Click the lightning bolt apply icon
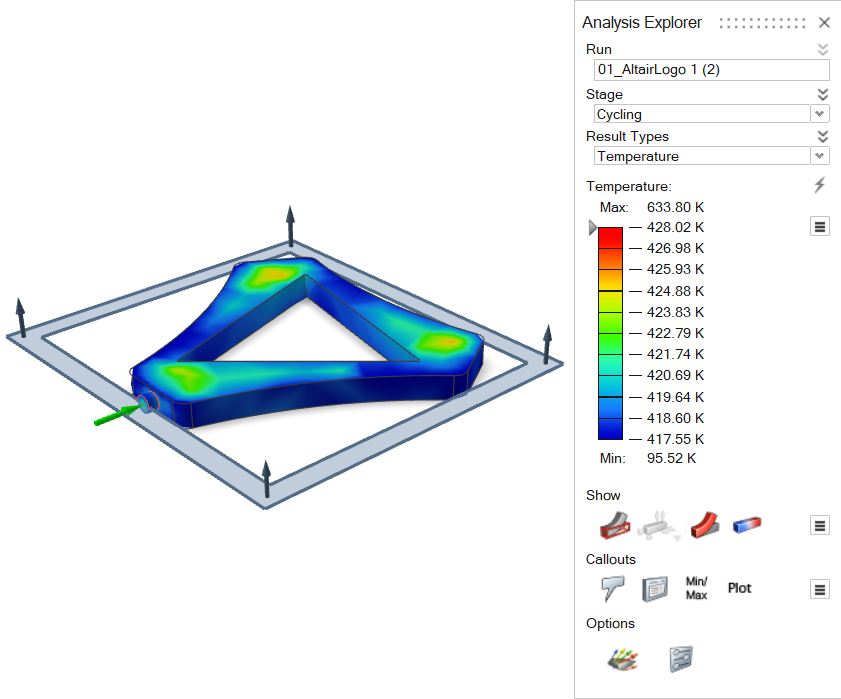Screen dimensions: 841x699 pyautogui.click(x=820, y=185)
